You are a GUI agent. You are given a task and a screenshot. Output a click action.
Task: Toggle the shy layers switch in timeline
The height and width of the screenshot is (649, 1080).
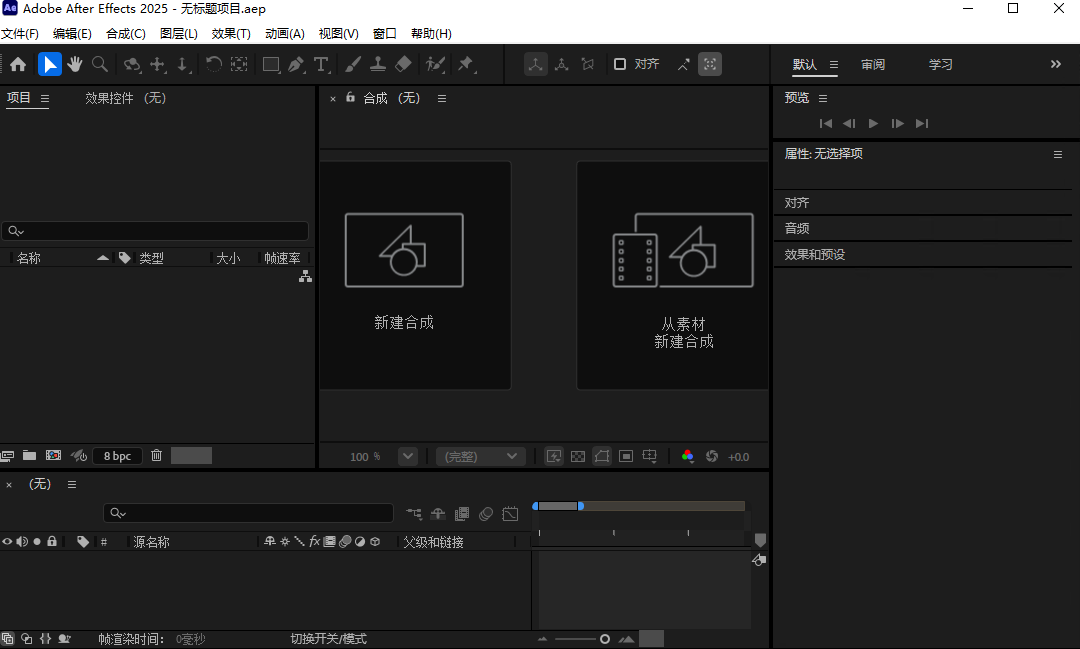pos(438,513)
